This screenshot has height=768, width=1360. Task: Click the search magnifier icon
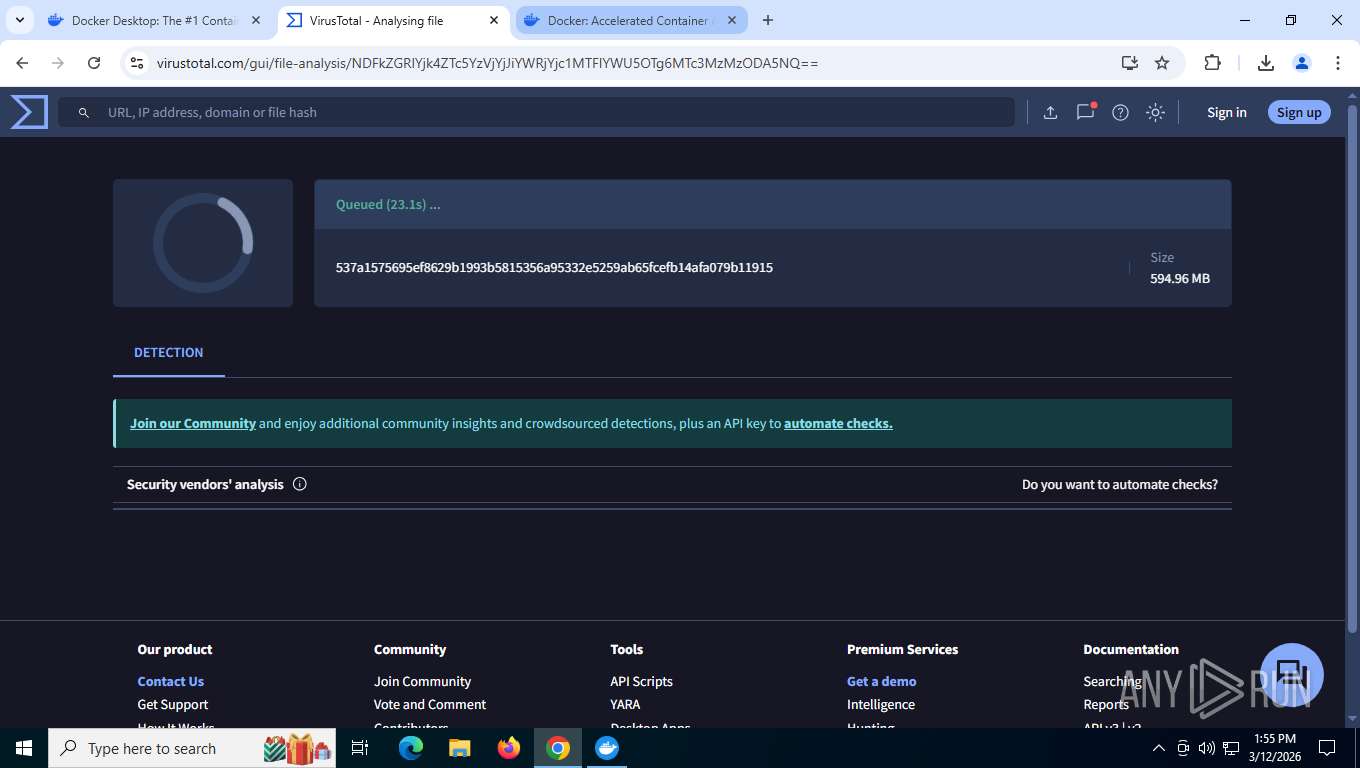84,113
